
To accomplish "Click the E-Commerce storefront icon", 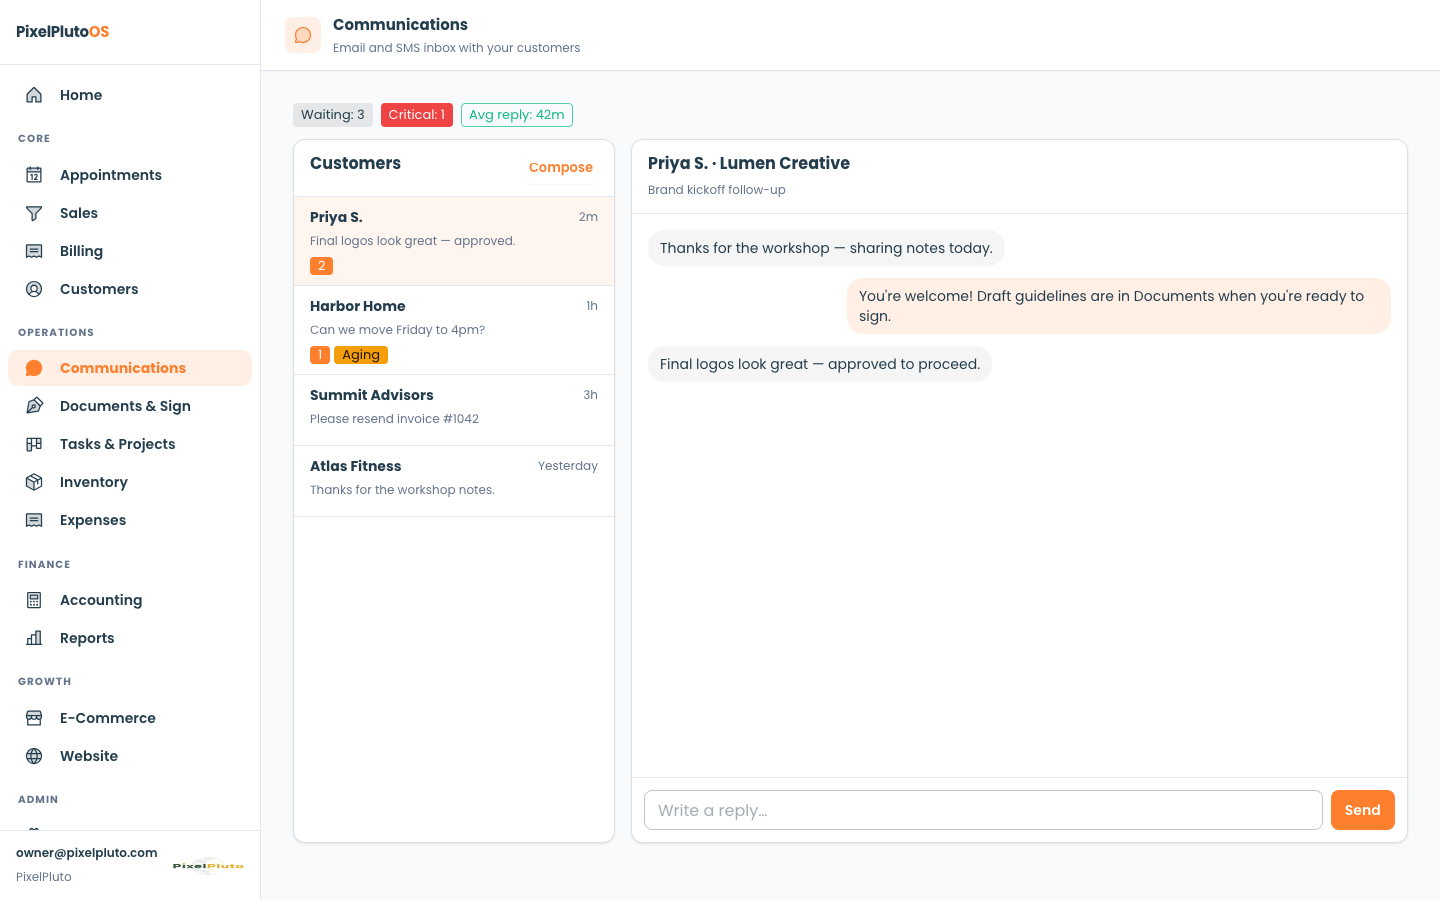I will pos(34,718).
